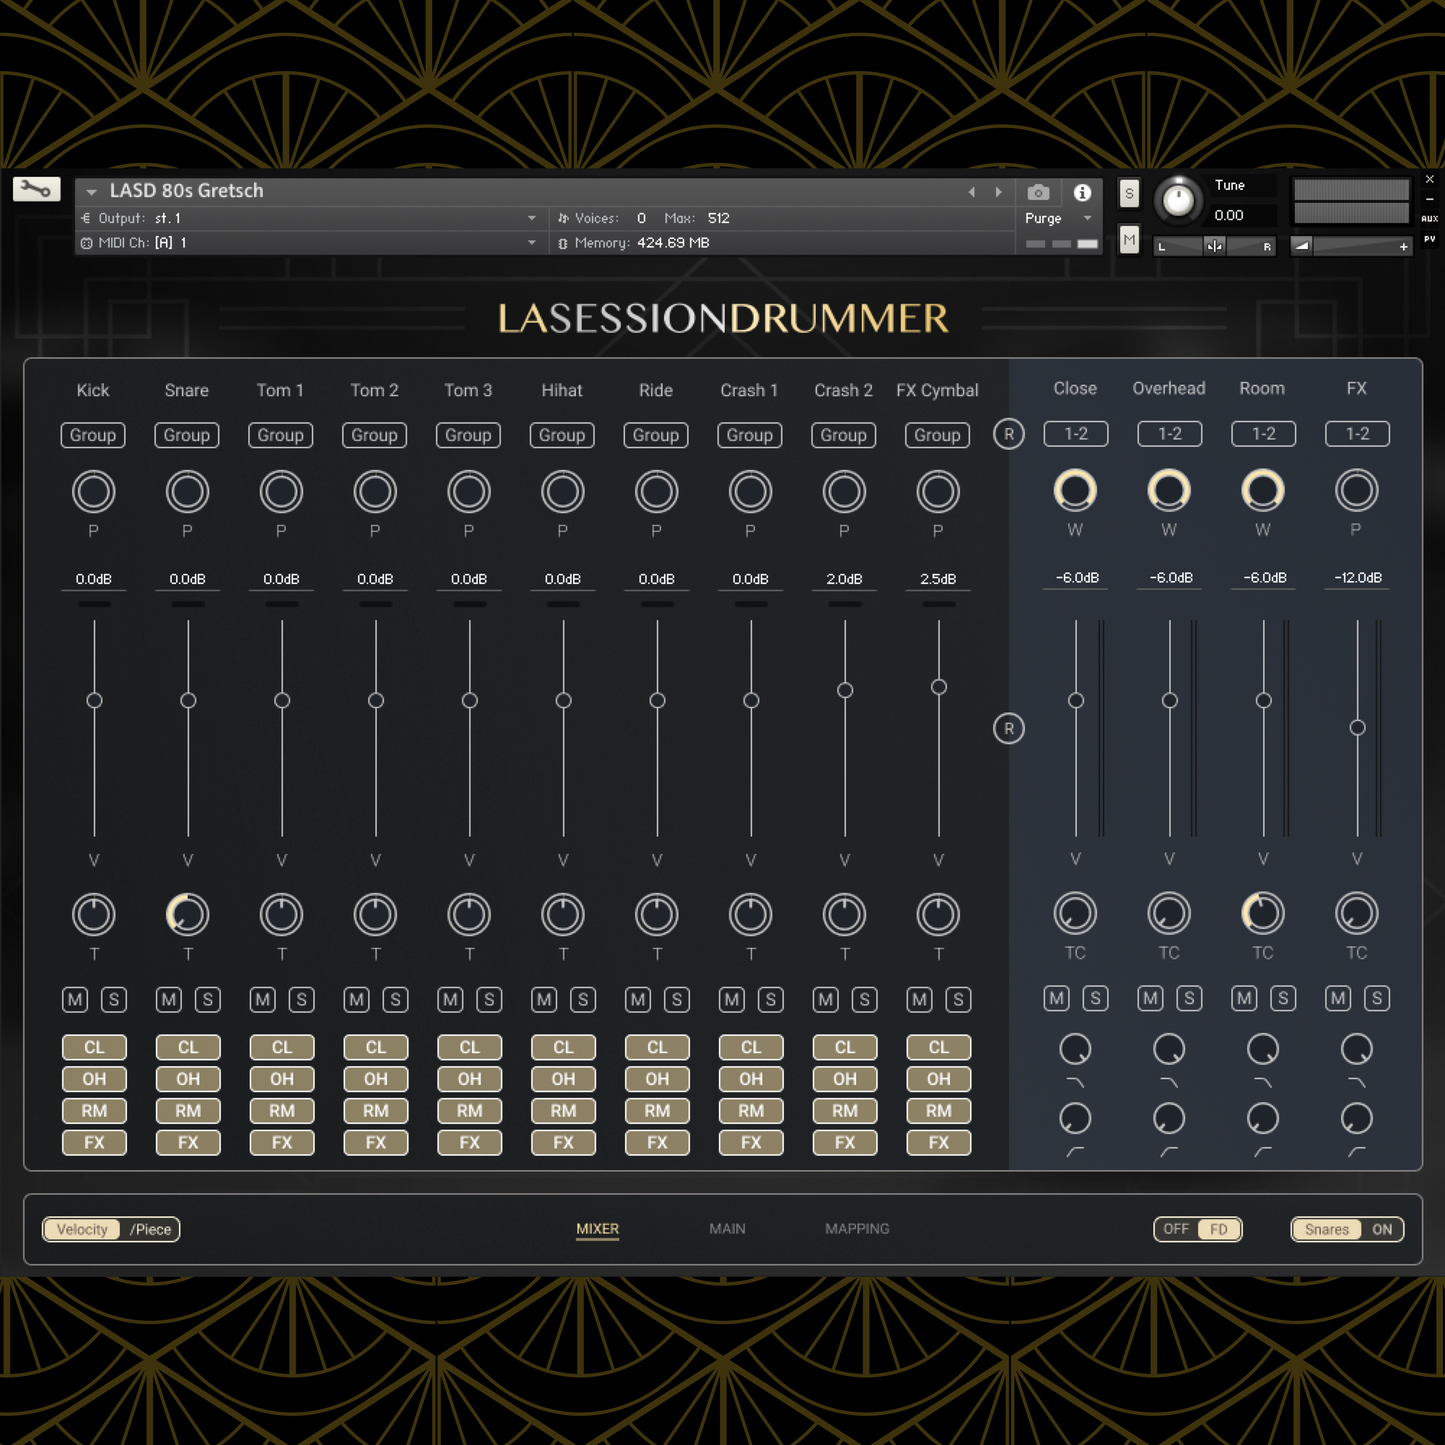Open the MIDI channel dropdown
Image resolution: width=1445 pixels, height=1445 pixels.
pos(532,243)
